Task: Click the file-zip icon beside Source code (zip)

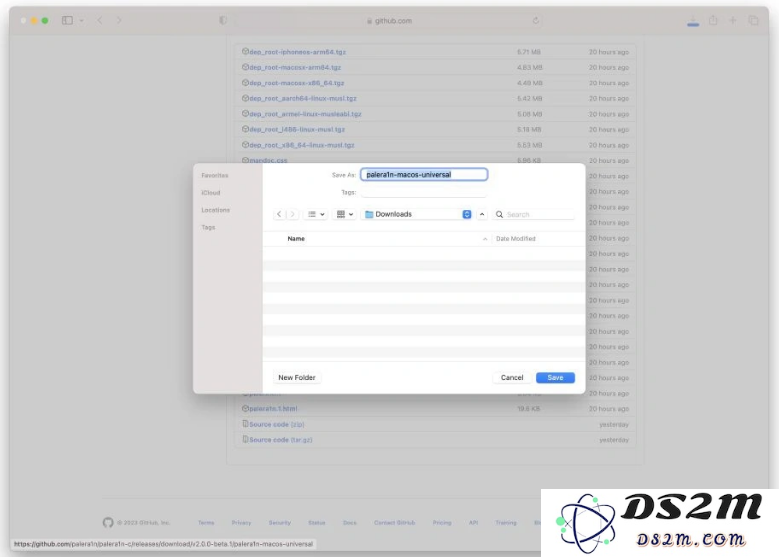Action: tap(245, 424)
